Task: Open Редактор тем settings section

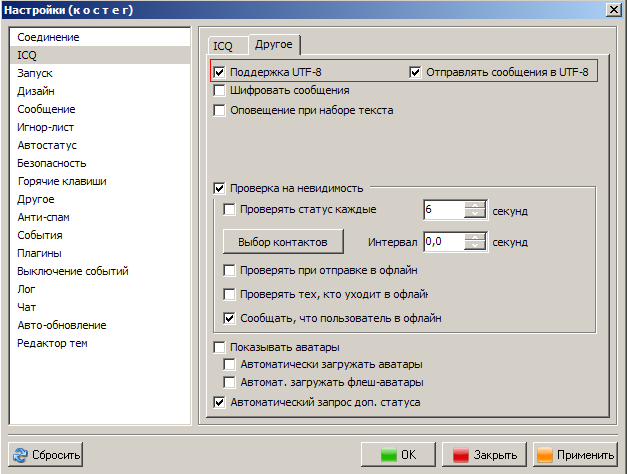Action: (100, 343)
